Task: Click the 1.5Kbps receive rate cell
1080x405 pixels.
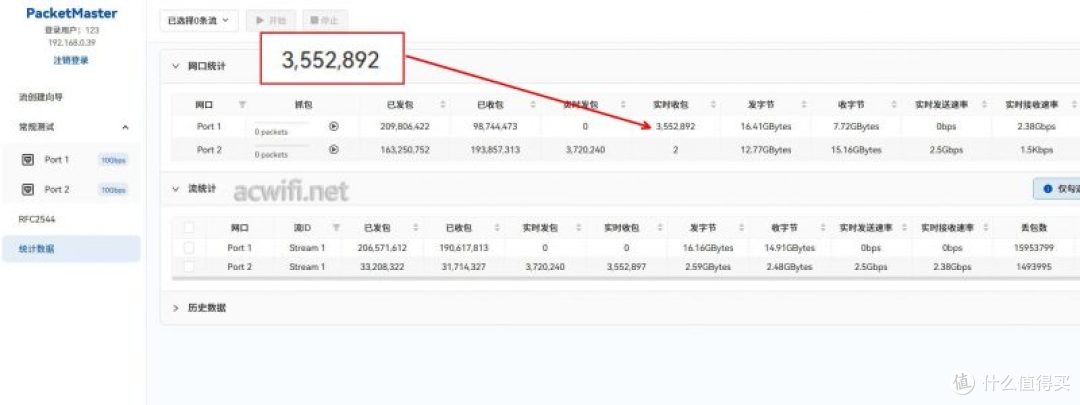Action: (x=1036, y=149)
